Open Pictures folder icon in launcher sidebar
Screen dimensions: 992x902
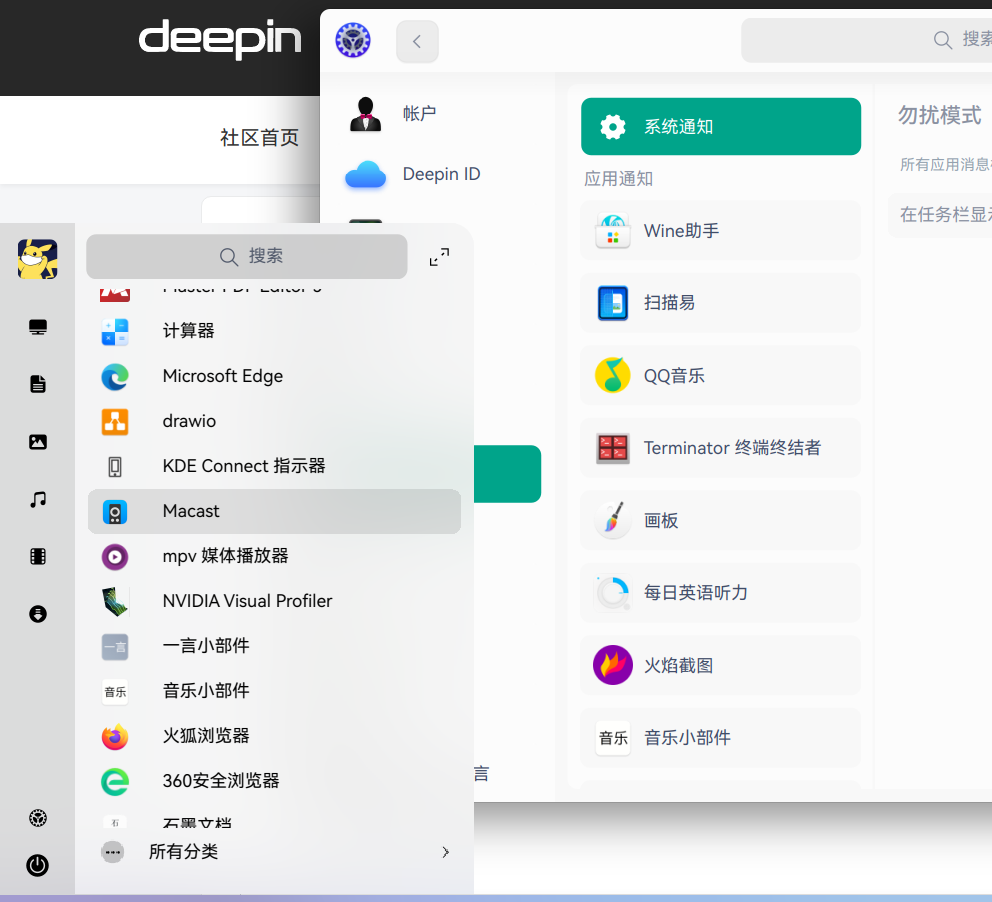38,442
